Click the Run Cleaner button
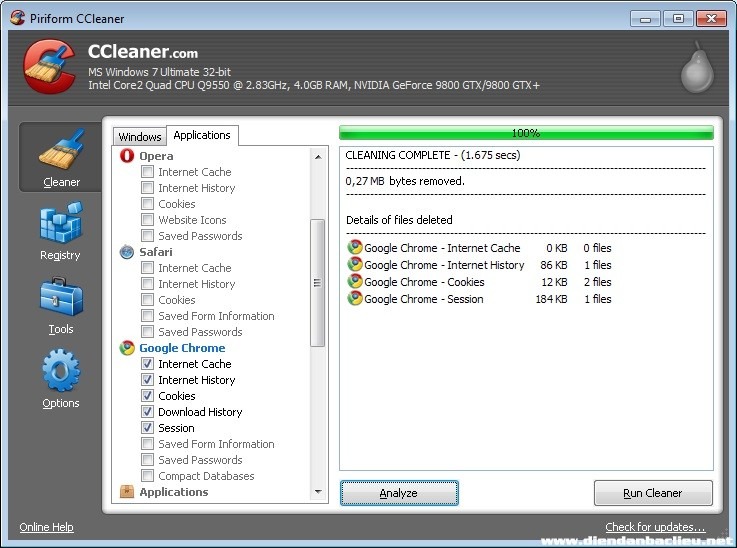Screen dimensions: 737x548 653,493
